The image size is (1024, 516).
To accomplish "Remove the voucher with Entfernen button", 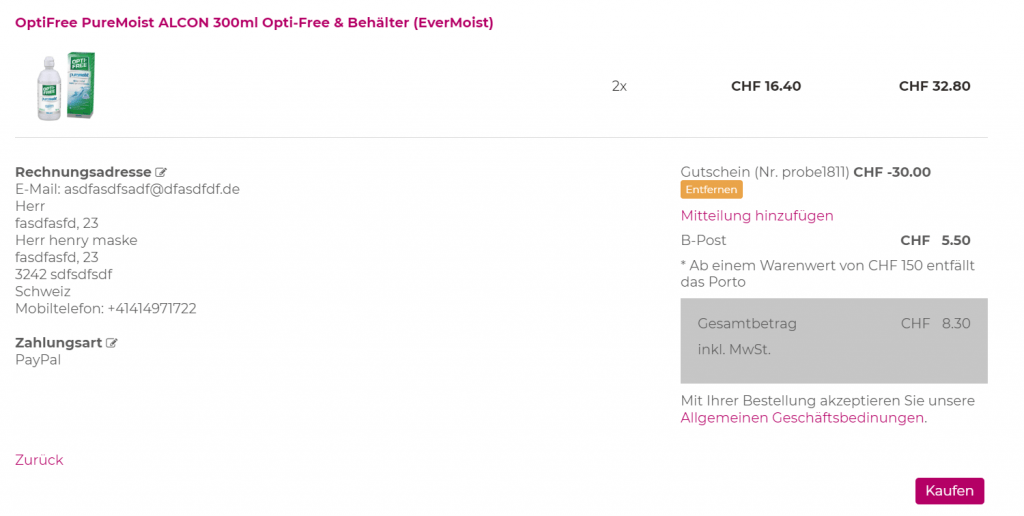I will pos(711,190).
